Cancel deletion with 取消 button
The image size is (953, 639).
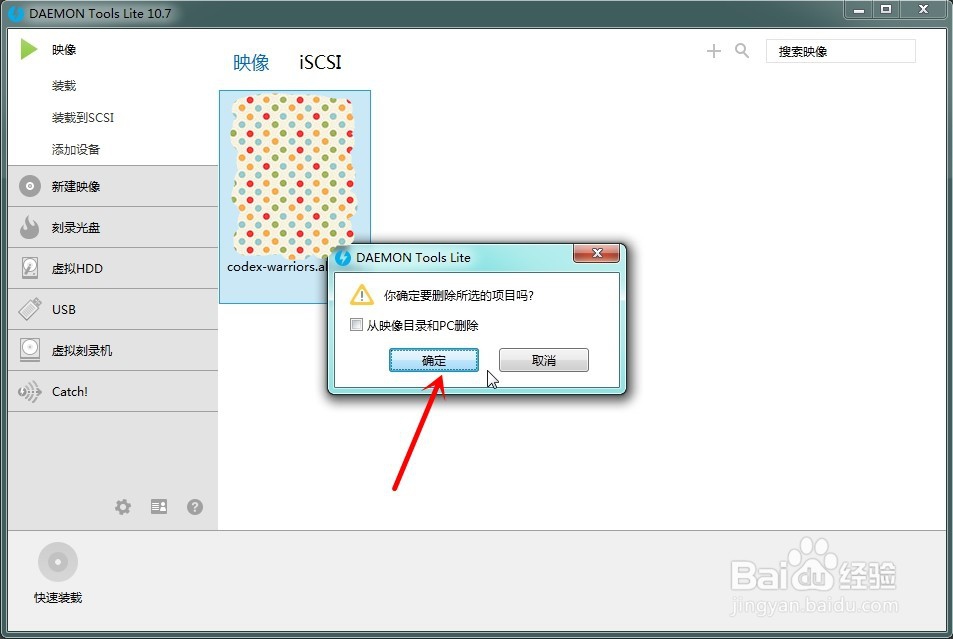543,360
